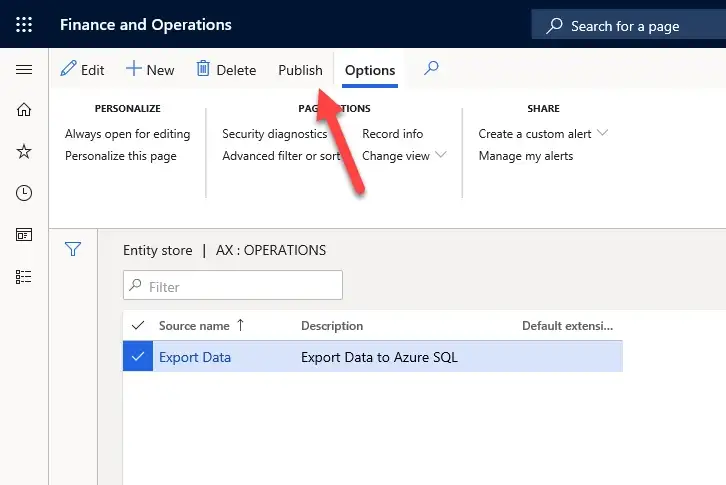726x485 pixels.
Task: Open the Export Data link
Action: coord(195,357)
